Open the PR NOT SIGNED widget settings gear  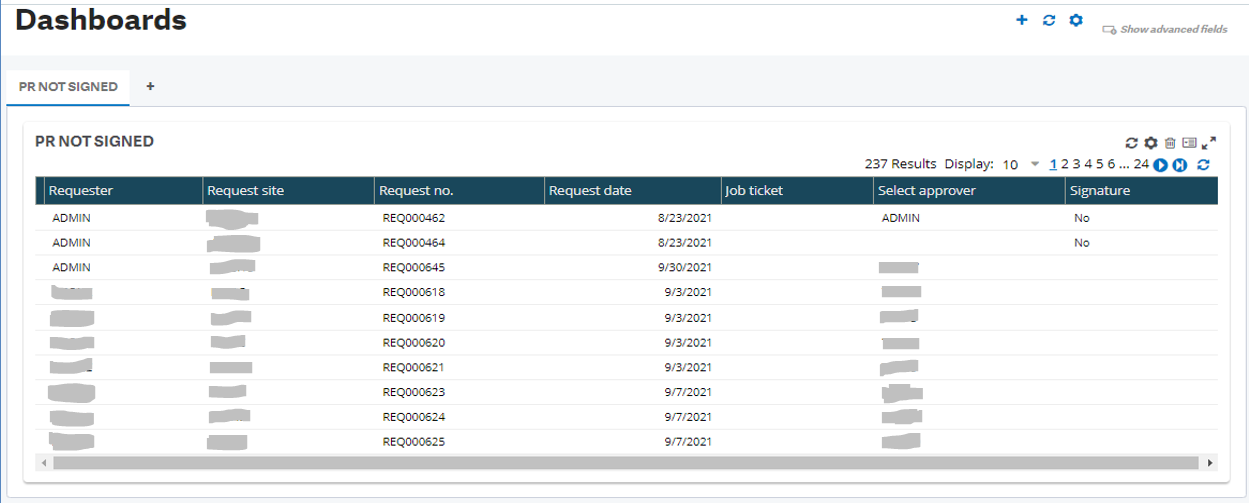(x=1151, y=144)
